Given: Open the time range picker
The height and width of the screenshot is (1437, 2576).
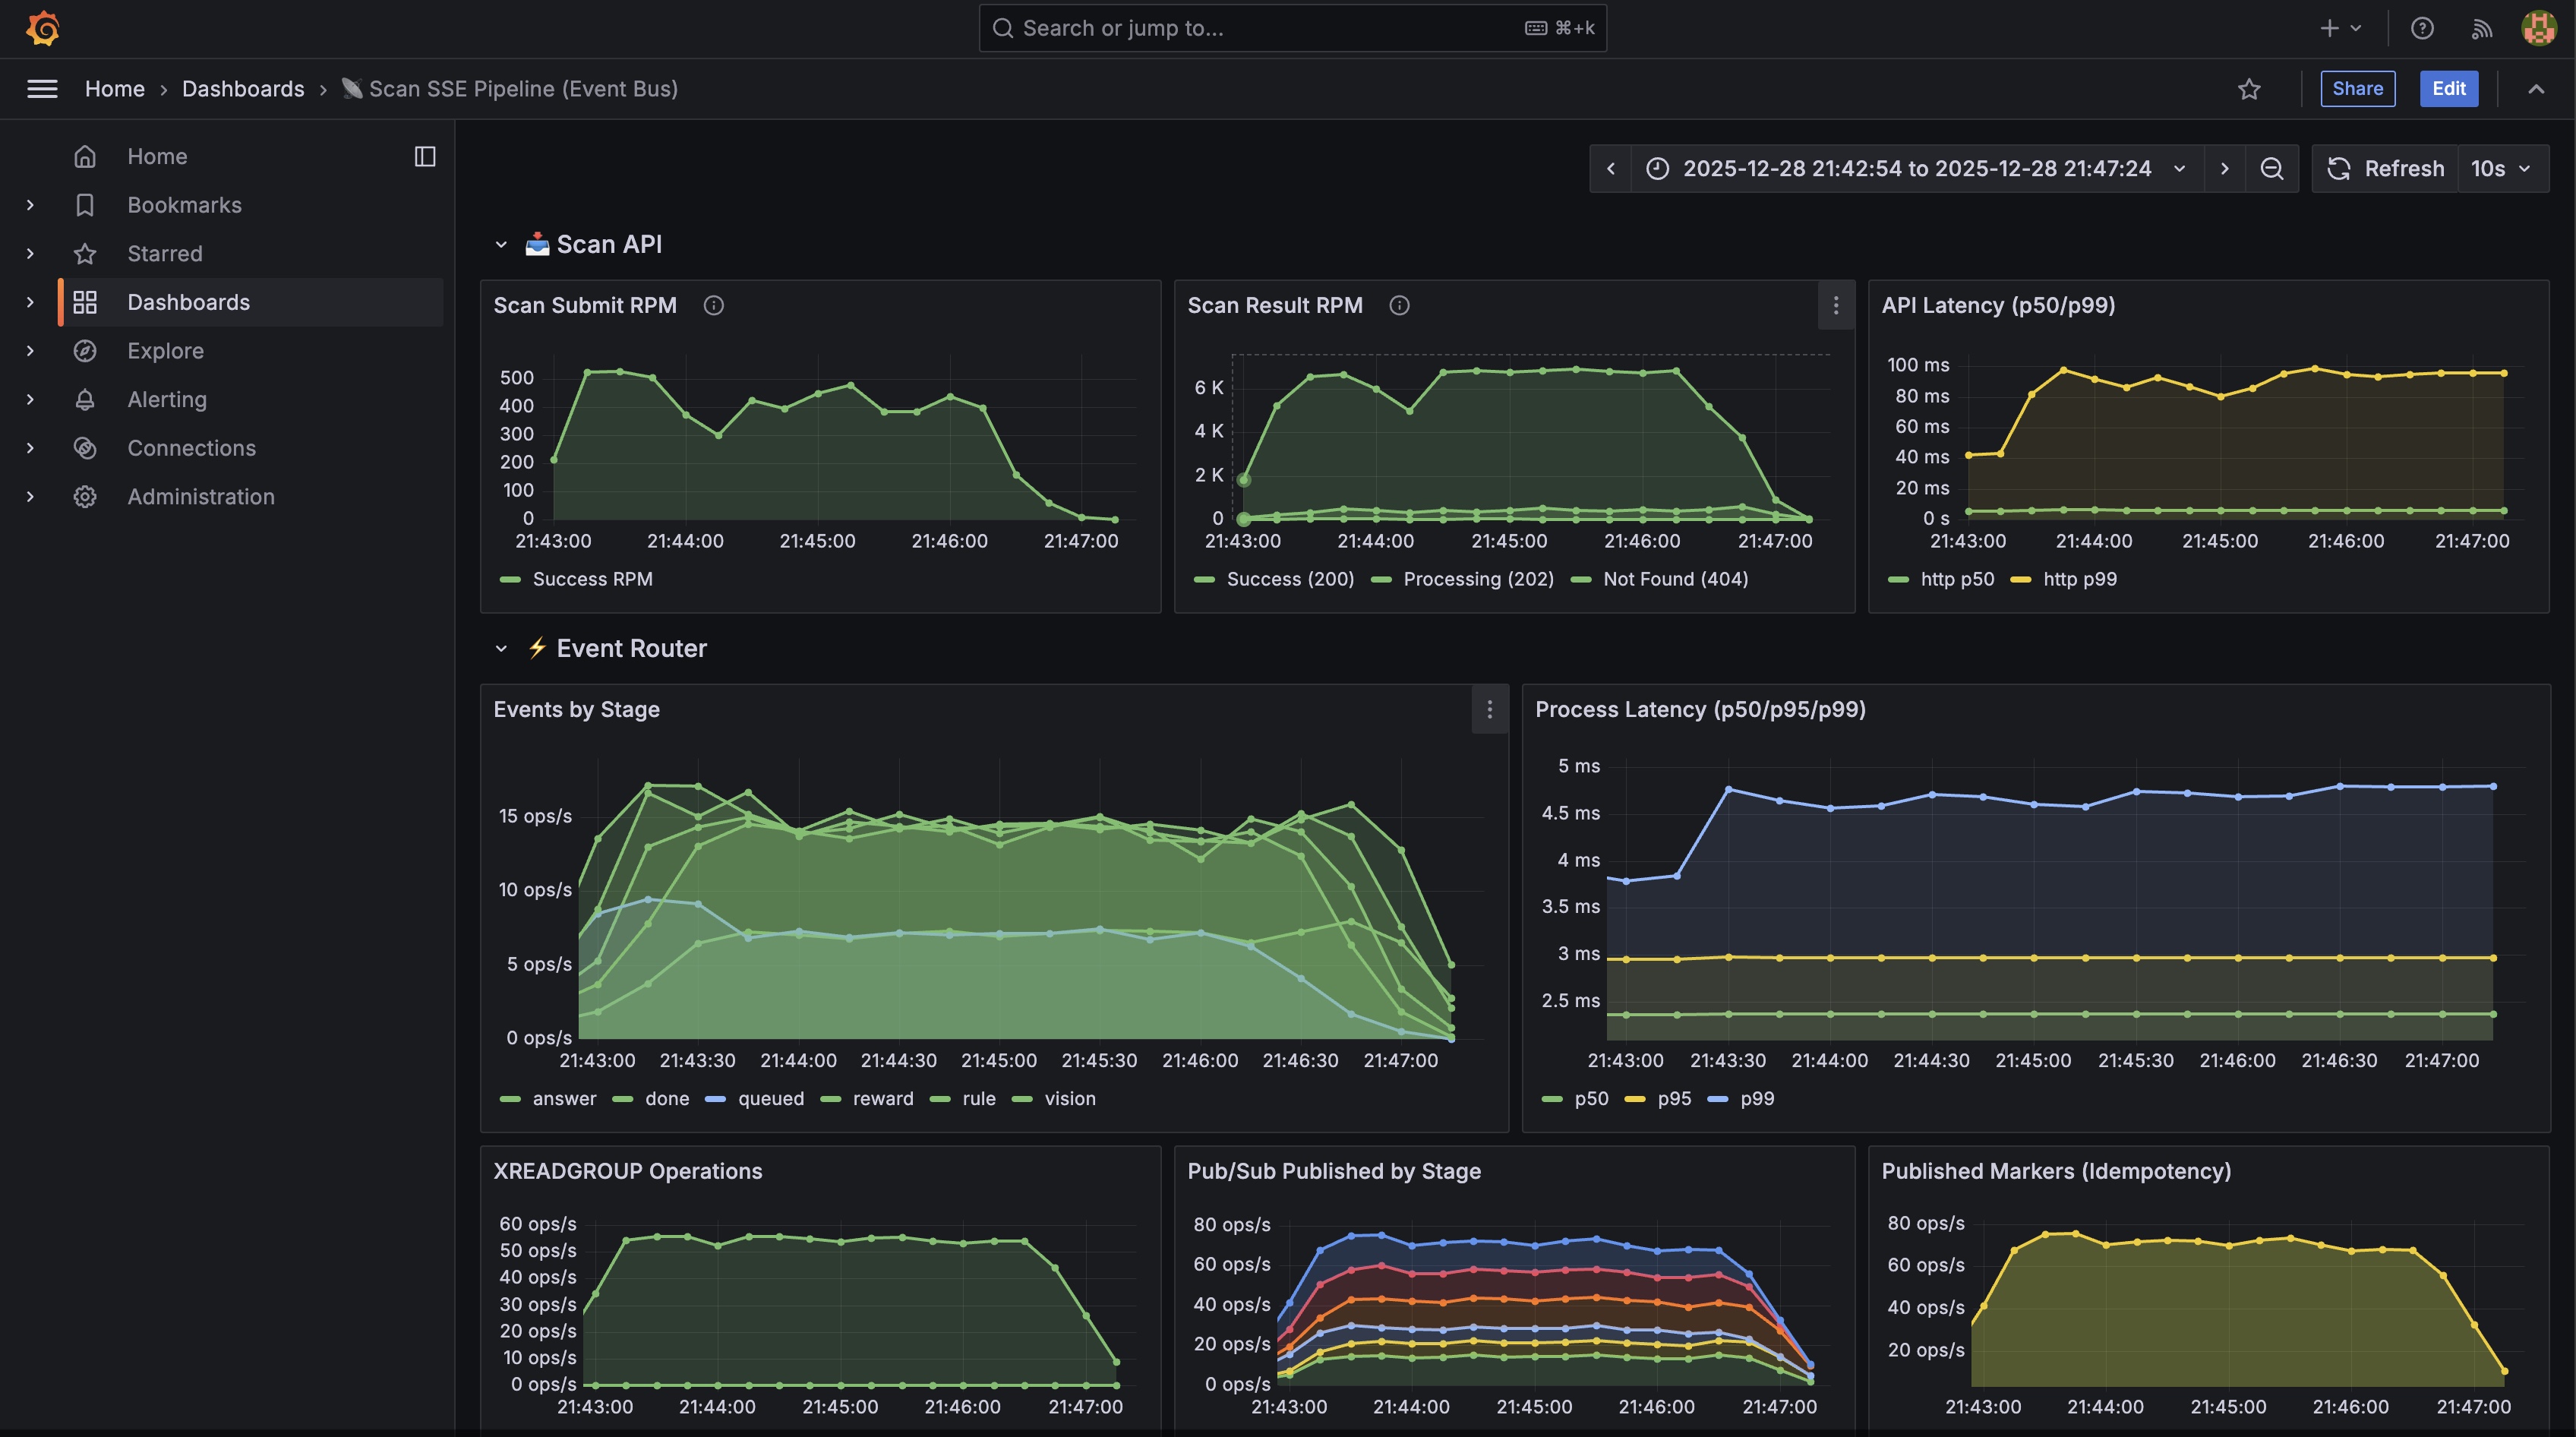Looking at the screenshot, I should 1915,168.
